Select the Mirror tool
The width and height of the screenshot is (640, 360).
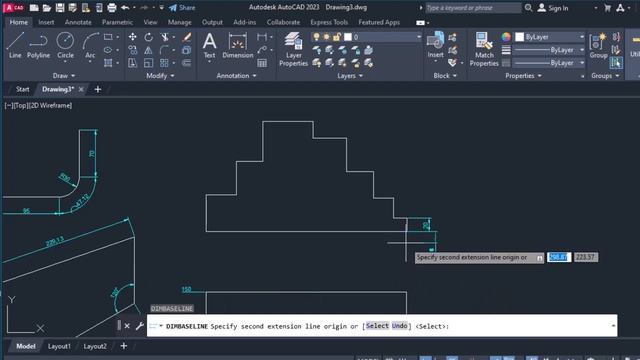coord(149,50)
